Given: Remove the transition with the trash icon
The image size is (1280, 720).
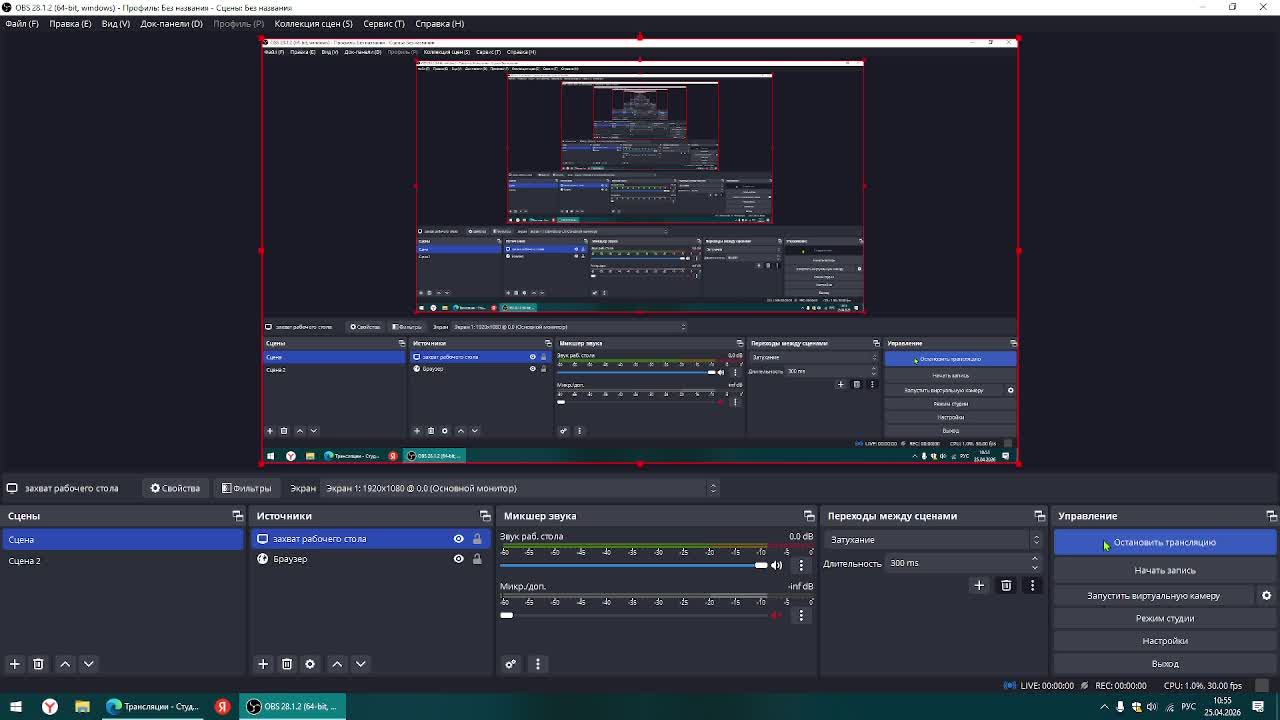Looking at the screenshot, I should 1006,586.
